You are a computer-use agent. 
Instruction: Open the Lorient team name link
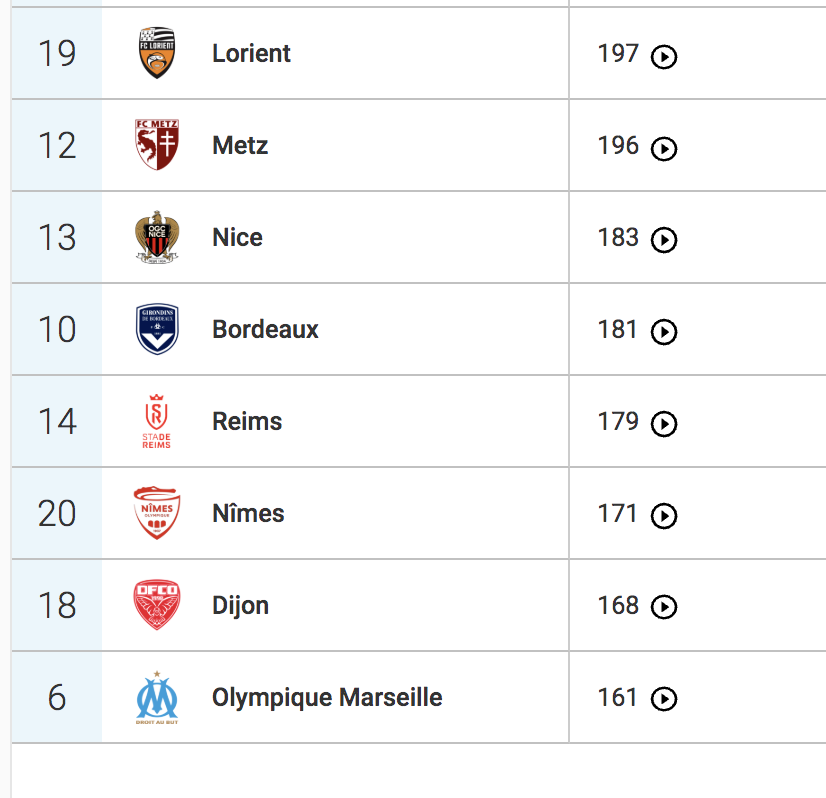coord(251,53)
